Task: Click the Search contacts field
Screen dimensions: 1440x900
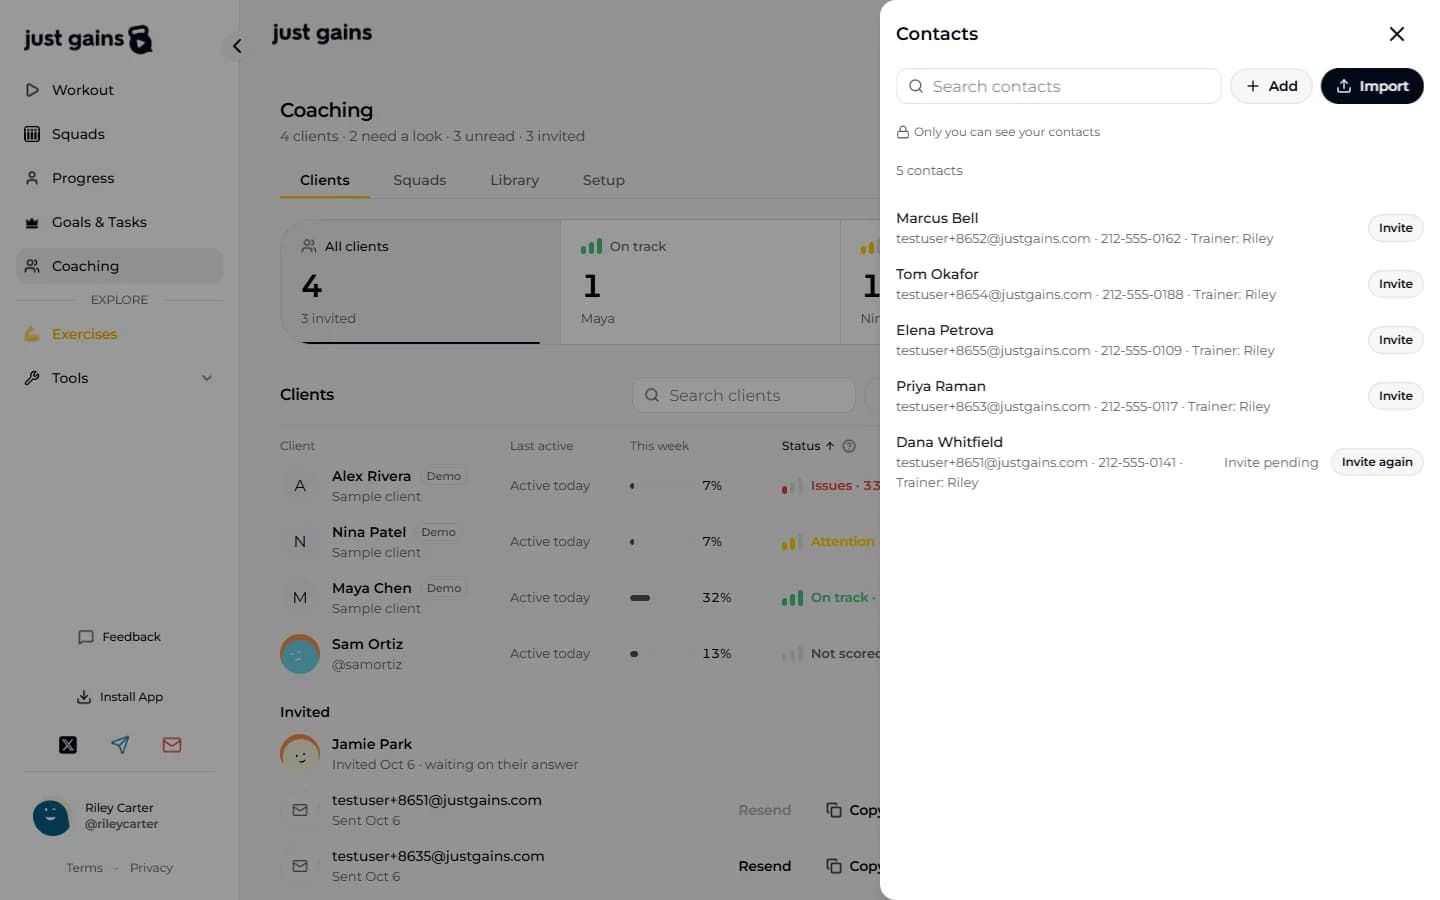Action: pyautogui.click(x=1059, y=86)
